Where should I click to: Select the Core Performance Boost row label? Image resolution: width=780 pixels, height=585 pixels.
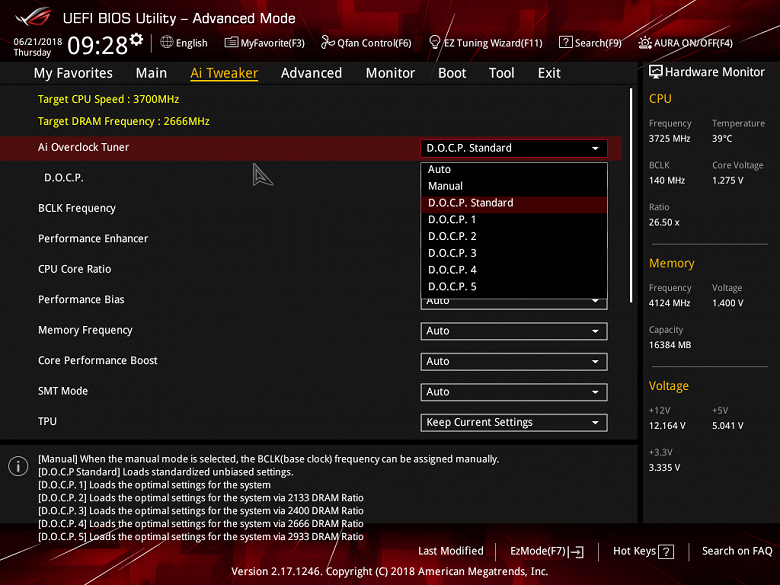pos(98,361)
